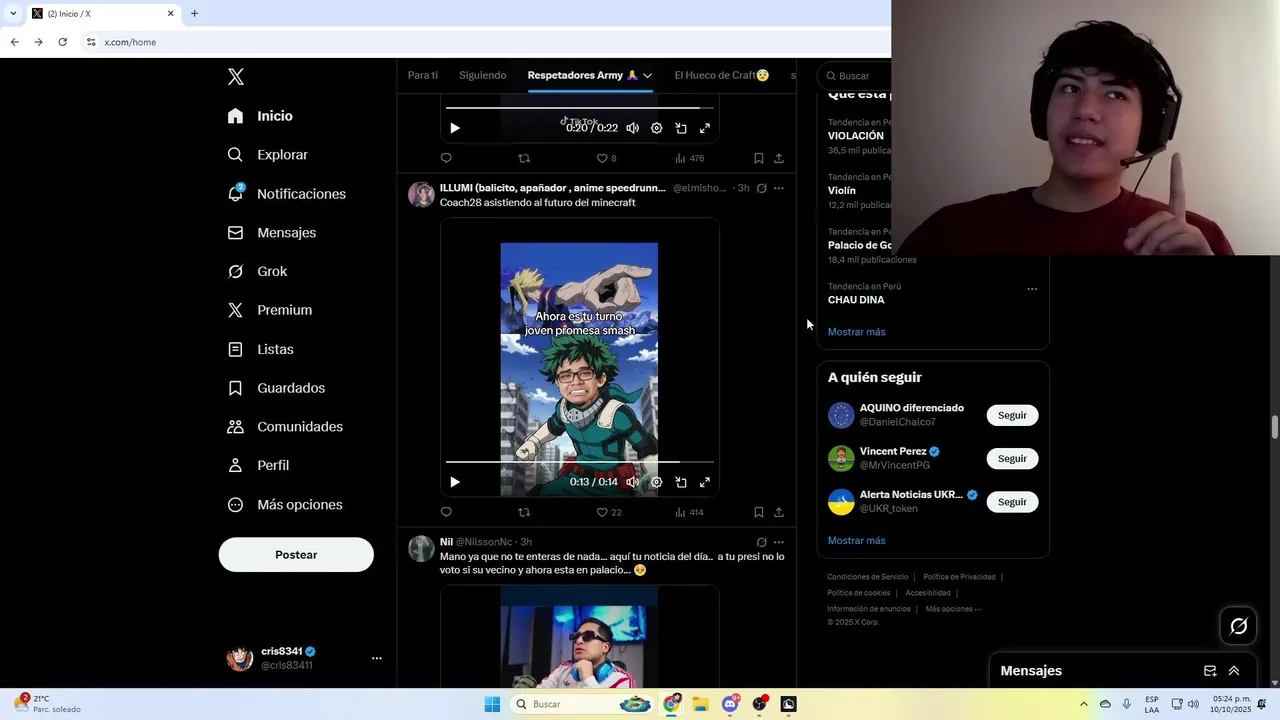Switch to Para ti tab
Viewport: 1280px width, 720px height.
click(x=423, y=75)
